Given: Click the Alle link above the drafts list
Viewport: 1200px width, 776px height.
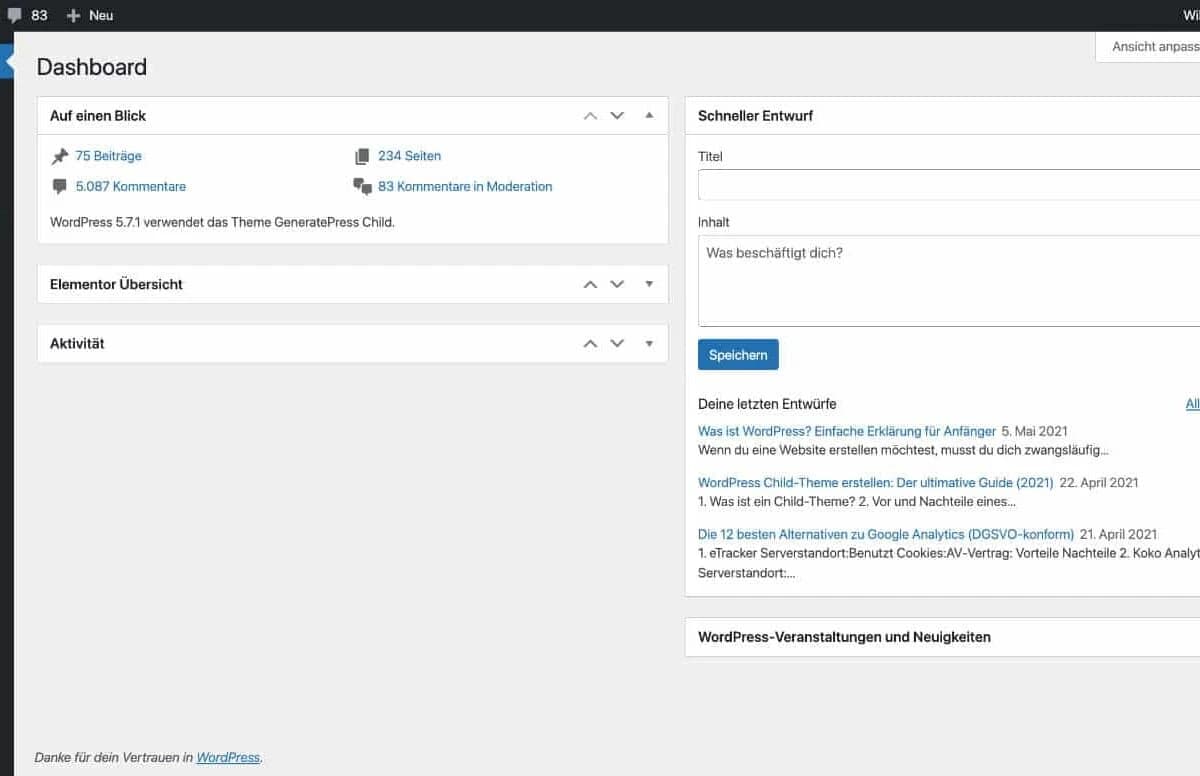Looking at the screenshot, I should click(1192, 403).
